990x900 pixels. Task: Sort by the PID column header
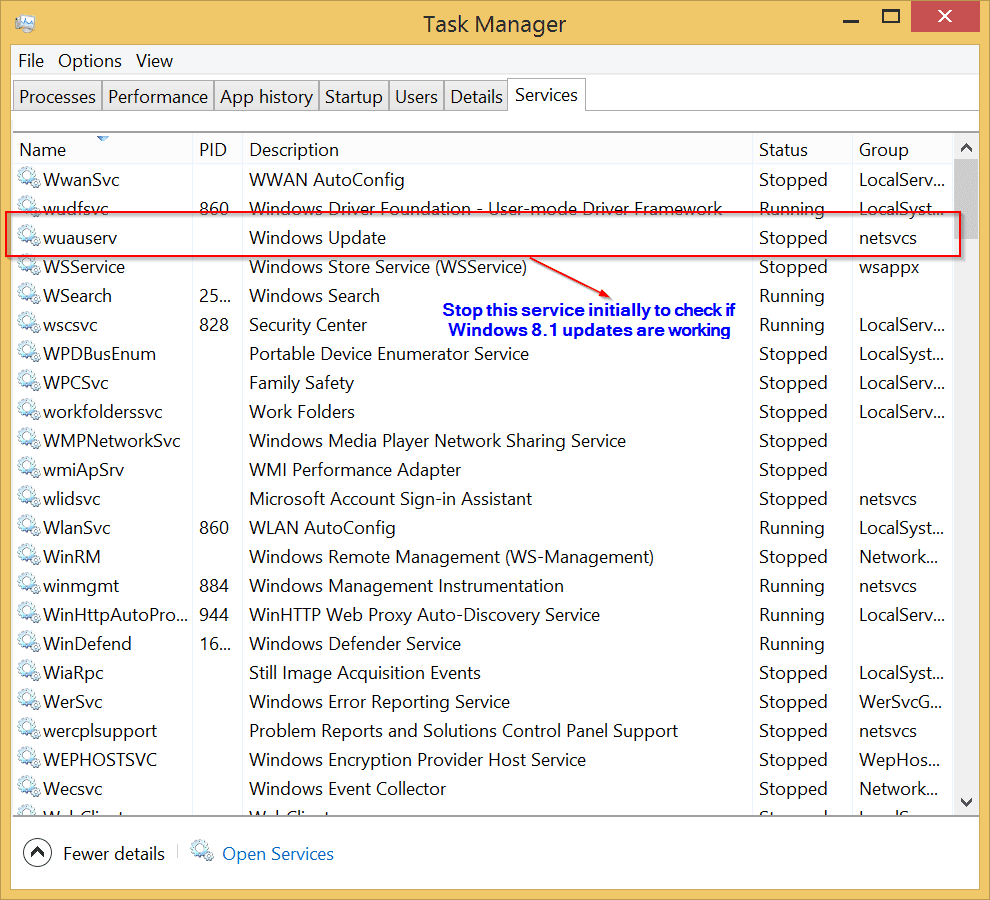point(213,150)
